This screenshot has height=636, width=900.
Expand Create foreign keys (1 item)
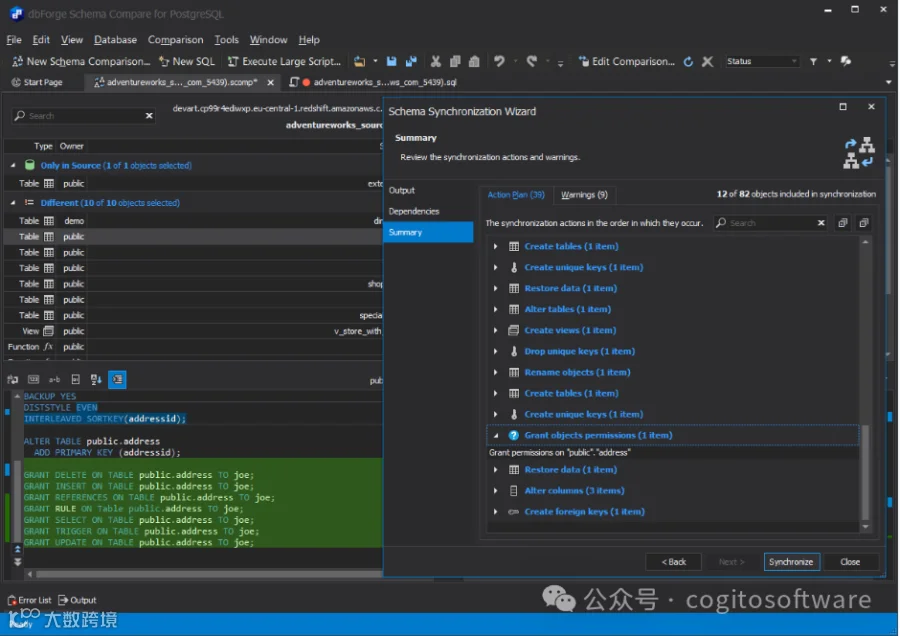point(496,512)
